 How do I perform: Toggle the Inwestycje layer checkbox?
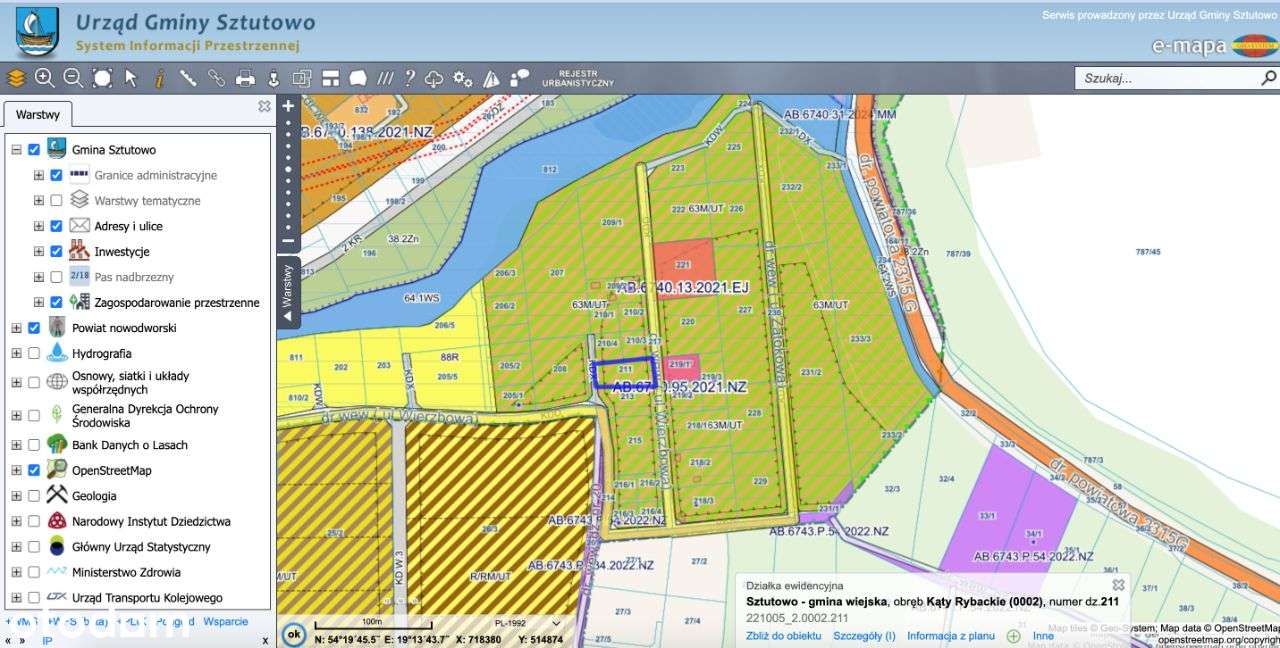tap(56, 251)
